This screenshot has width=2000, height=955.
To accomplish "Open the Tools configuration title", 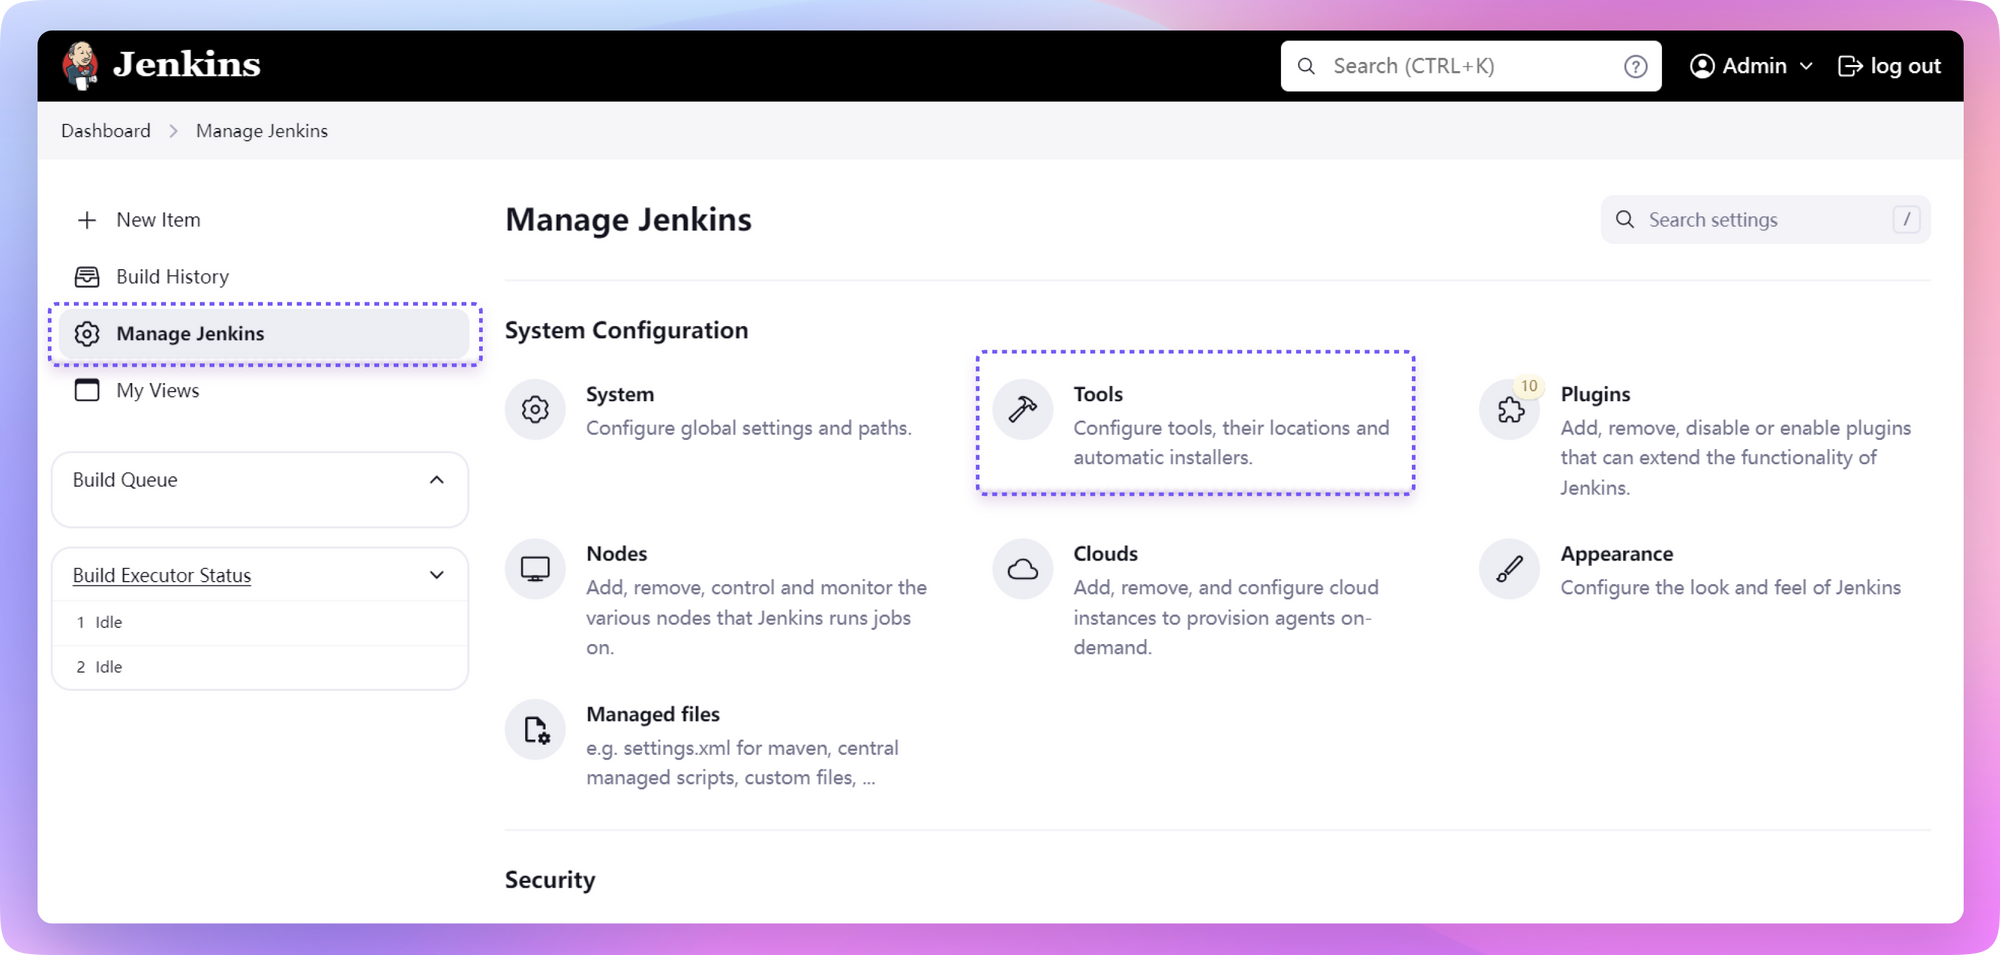I will [1098, 394].
